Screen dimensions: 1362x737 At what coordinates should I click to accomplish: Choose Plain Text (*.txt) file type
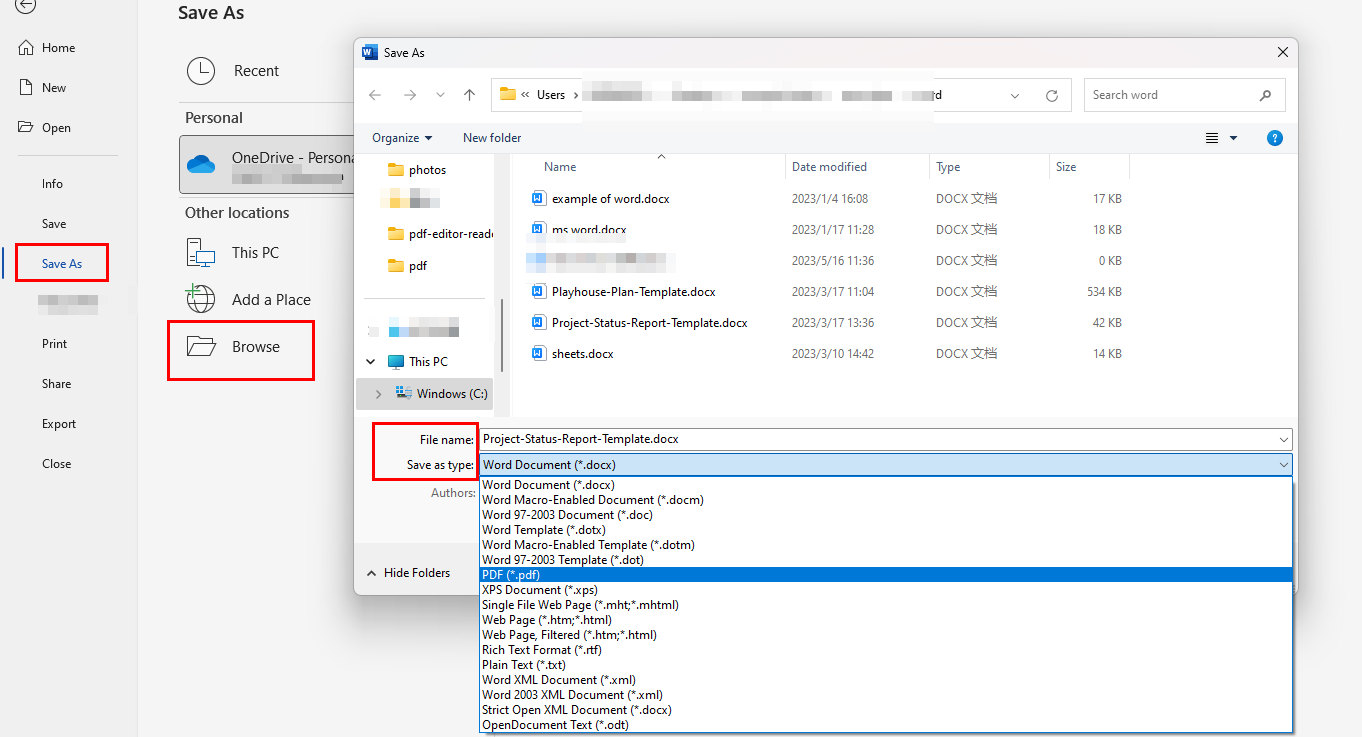coord(523,665)
